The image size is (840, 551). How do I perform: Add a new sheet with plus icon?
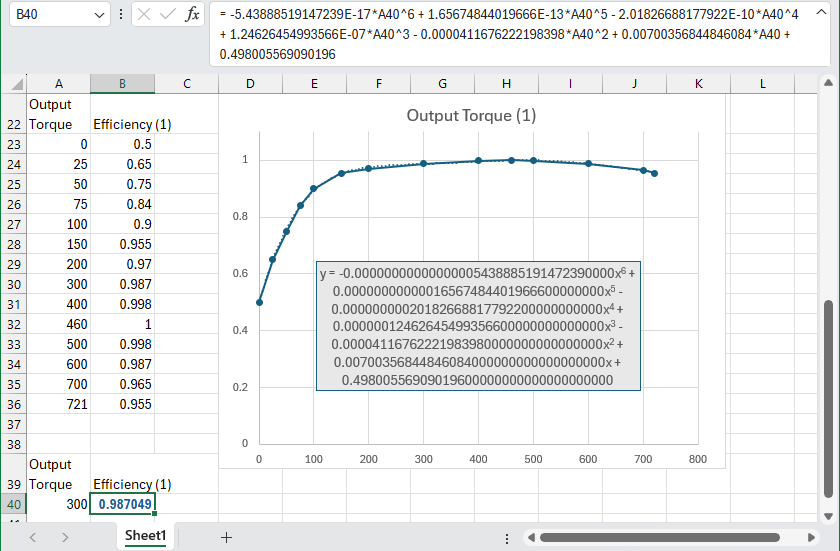(x=226, y=537)
